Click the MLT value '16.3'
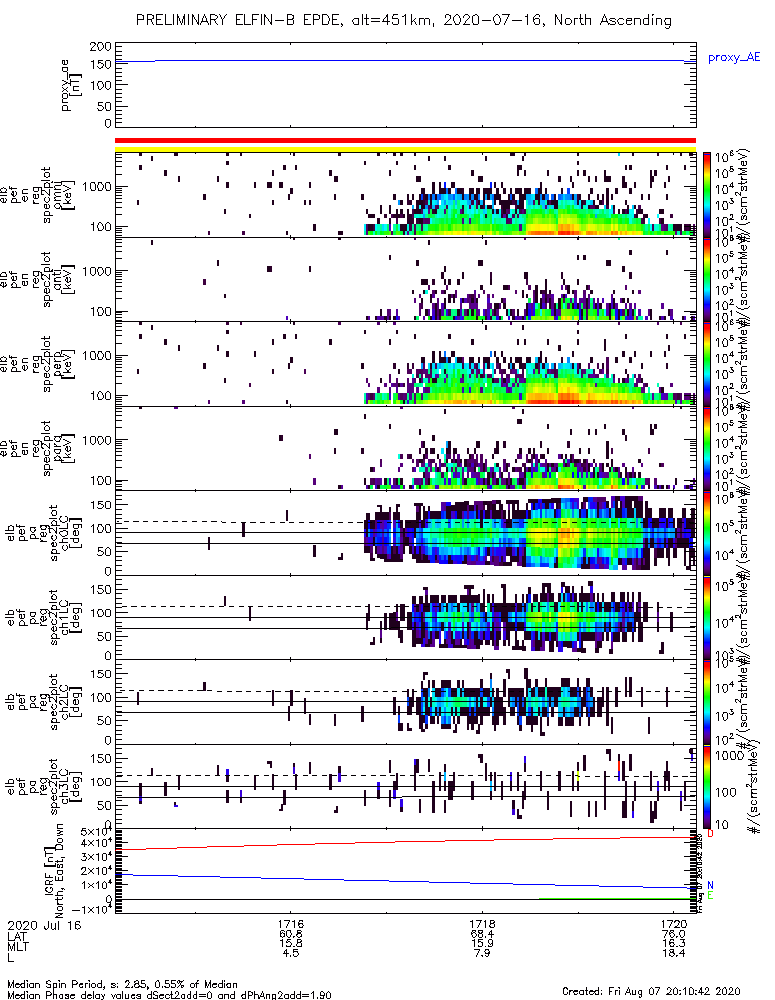The width and height of the screenshot is (775, 1000). pyautogui.click(x=674, y=943)
